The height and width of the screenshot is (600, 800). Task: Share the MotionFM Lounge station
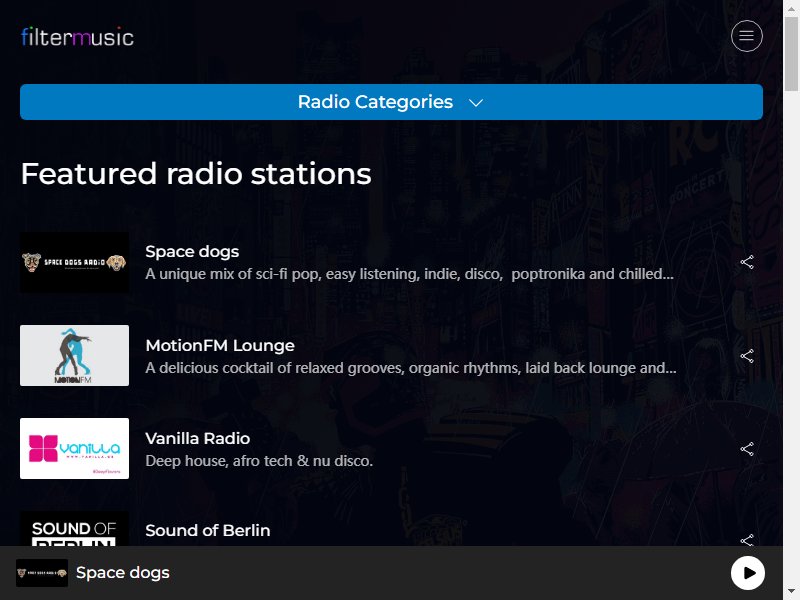click(x=747, y=356)
